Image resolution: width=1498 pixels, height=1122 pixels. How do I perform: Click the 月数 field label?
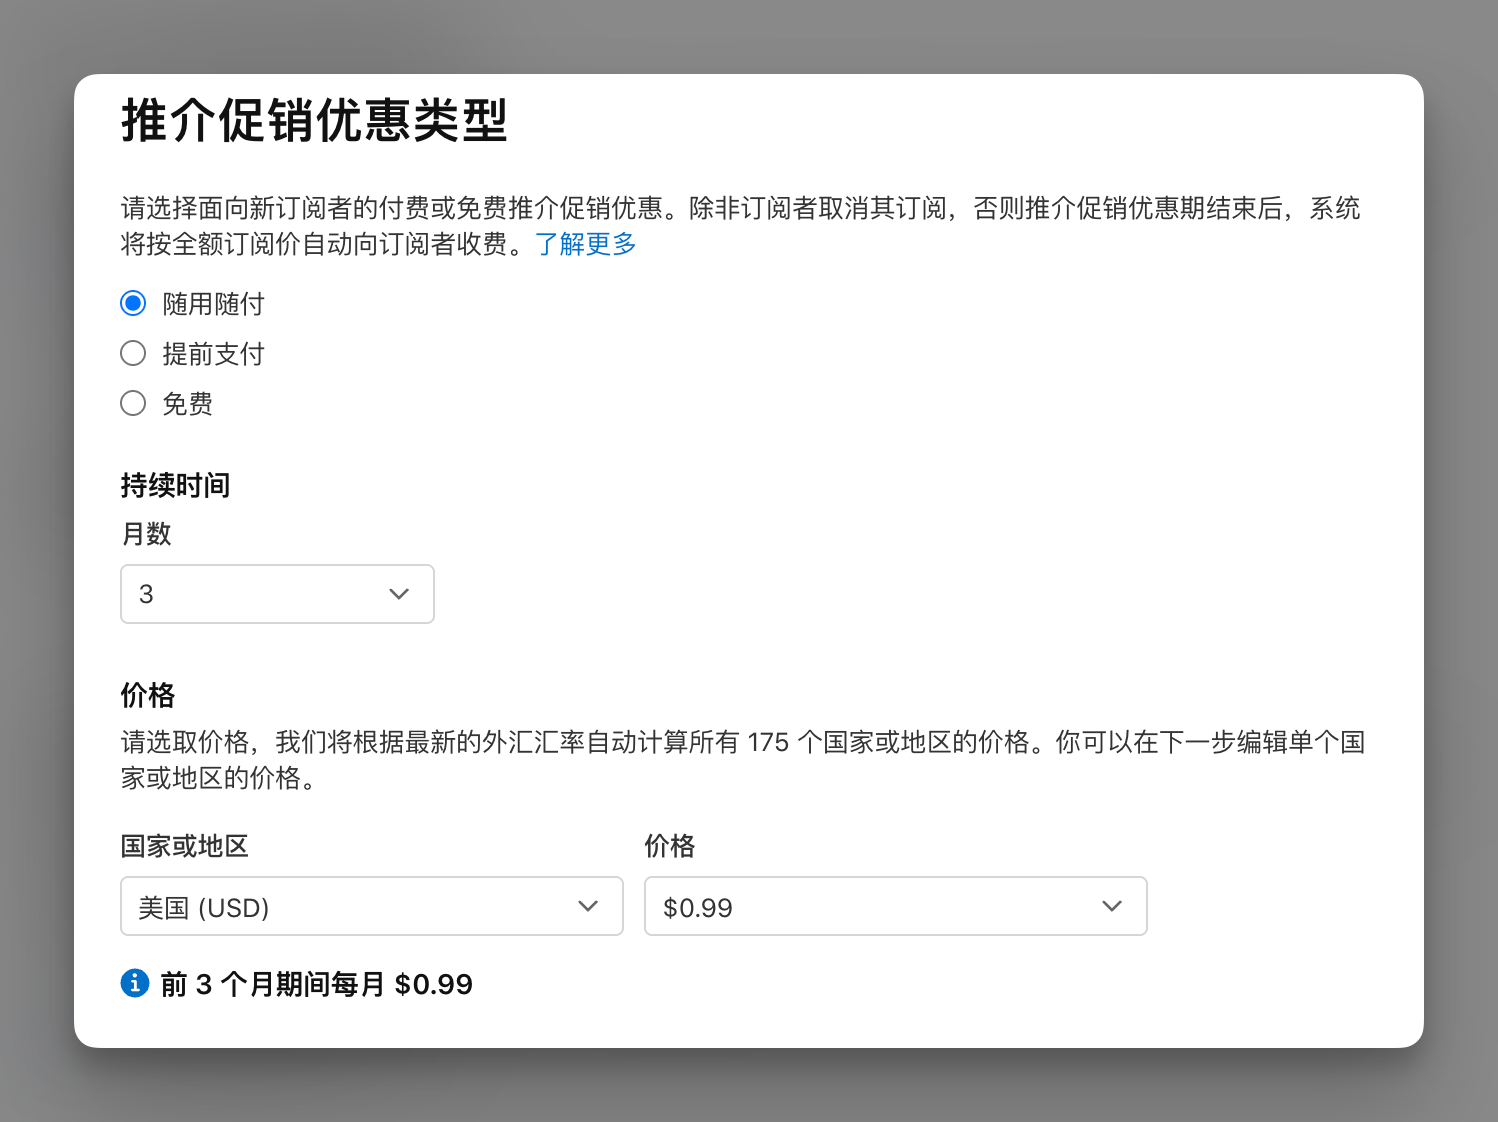click(146, 534)
